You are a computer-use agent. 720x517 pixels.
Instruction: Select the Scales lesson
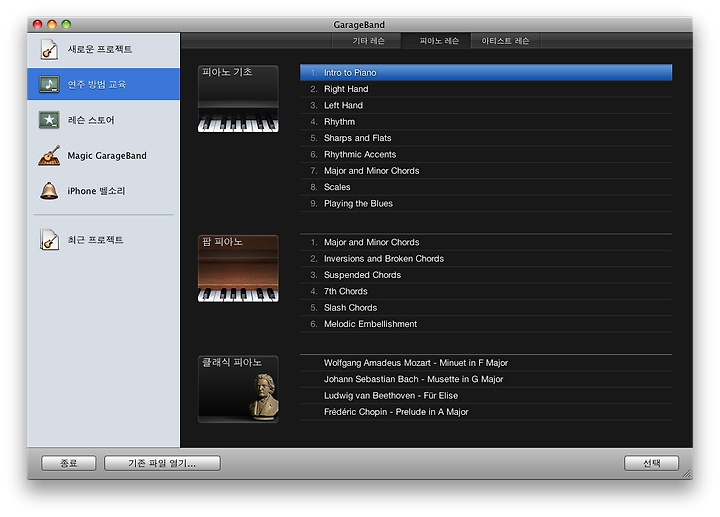[486, 187]
